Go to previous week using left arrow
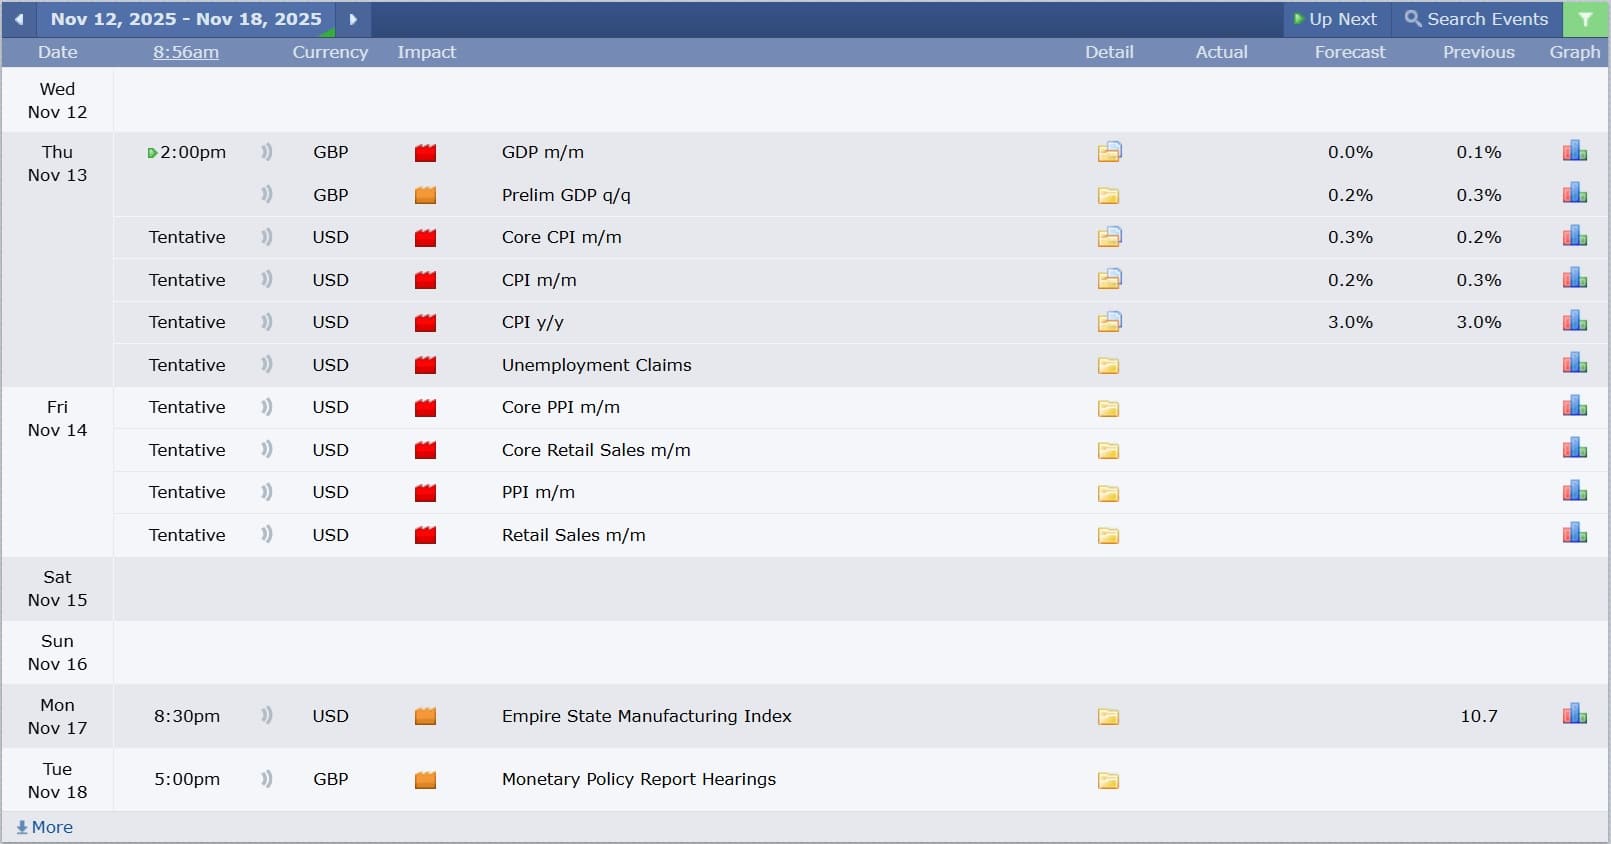 [19, 19]
